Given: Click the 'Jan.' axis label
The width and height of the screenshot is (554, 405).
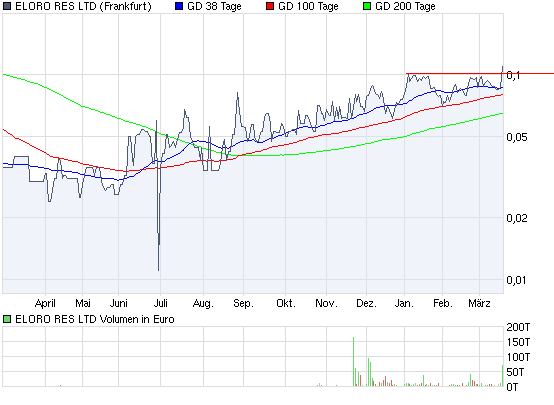Looking at the screenshot, I should point(404,303).
